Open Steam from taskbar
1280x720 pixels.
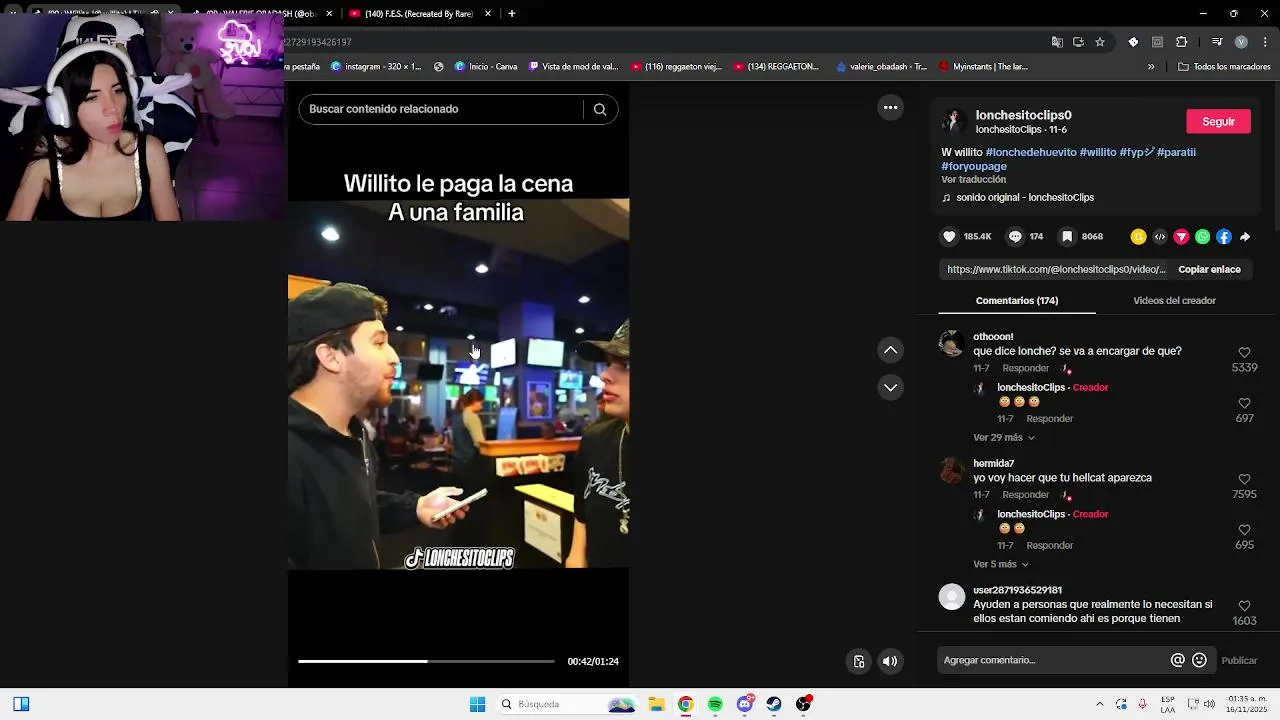pos(774,704)
